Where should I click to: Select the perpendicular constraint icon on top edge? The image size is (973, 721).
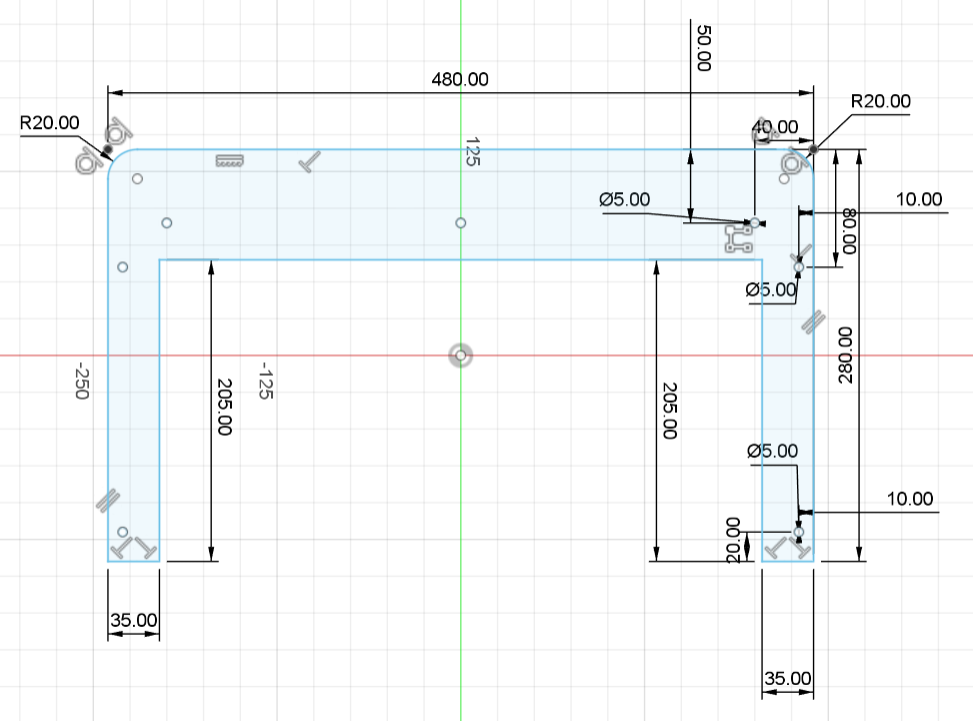point(310,162)
